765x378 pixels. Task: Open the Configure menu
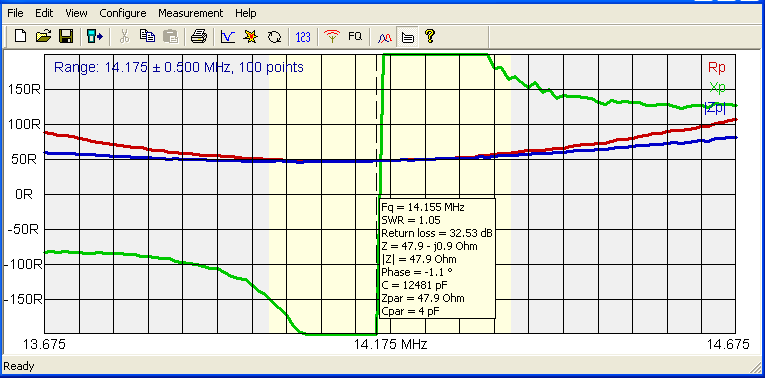(122, 13)
